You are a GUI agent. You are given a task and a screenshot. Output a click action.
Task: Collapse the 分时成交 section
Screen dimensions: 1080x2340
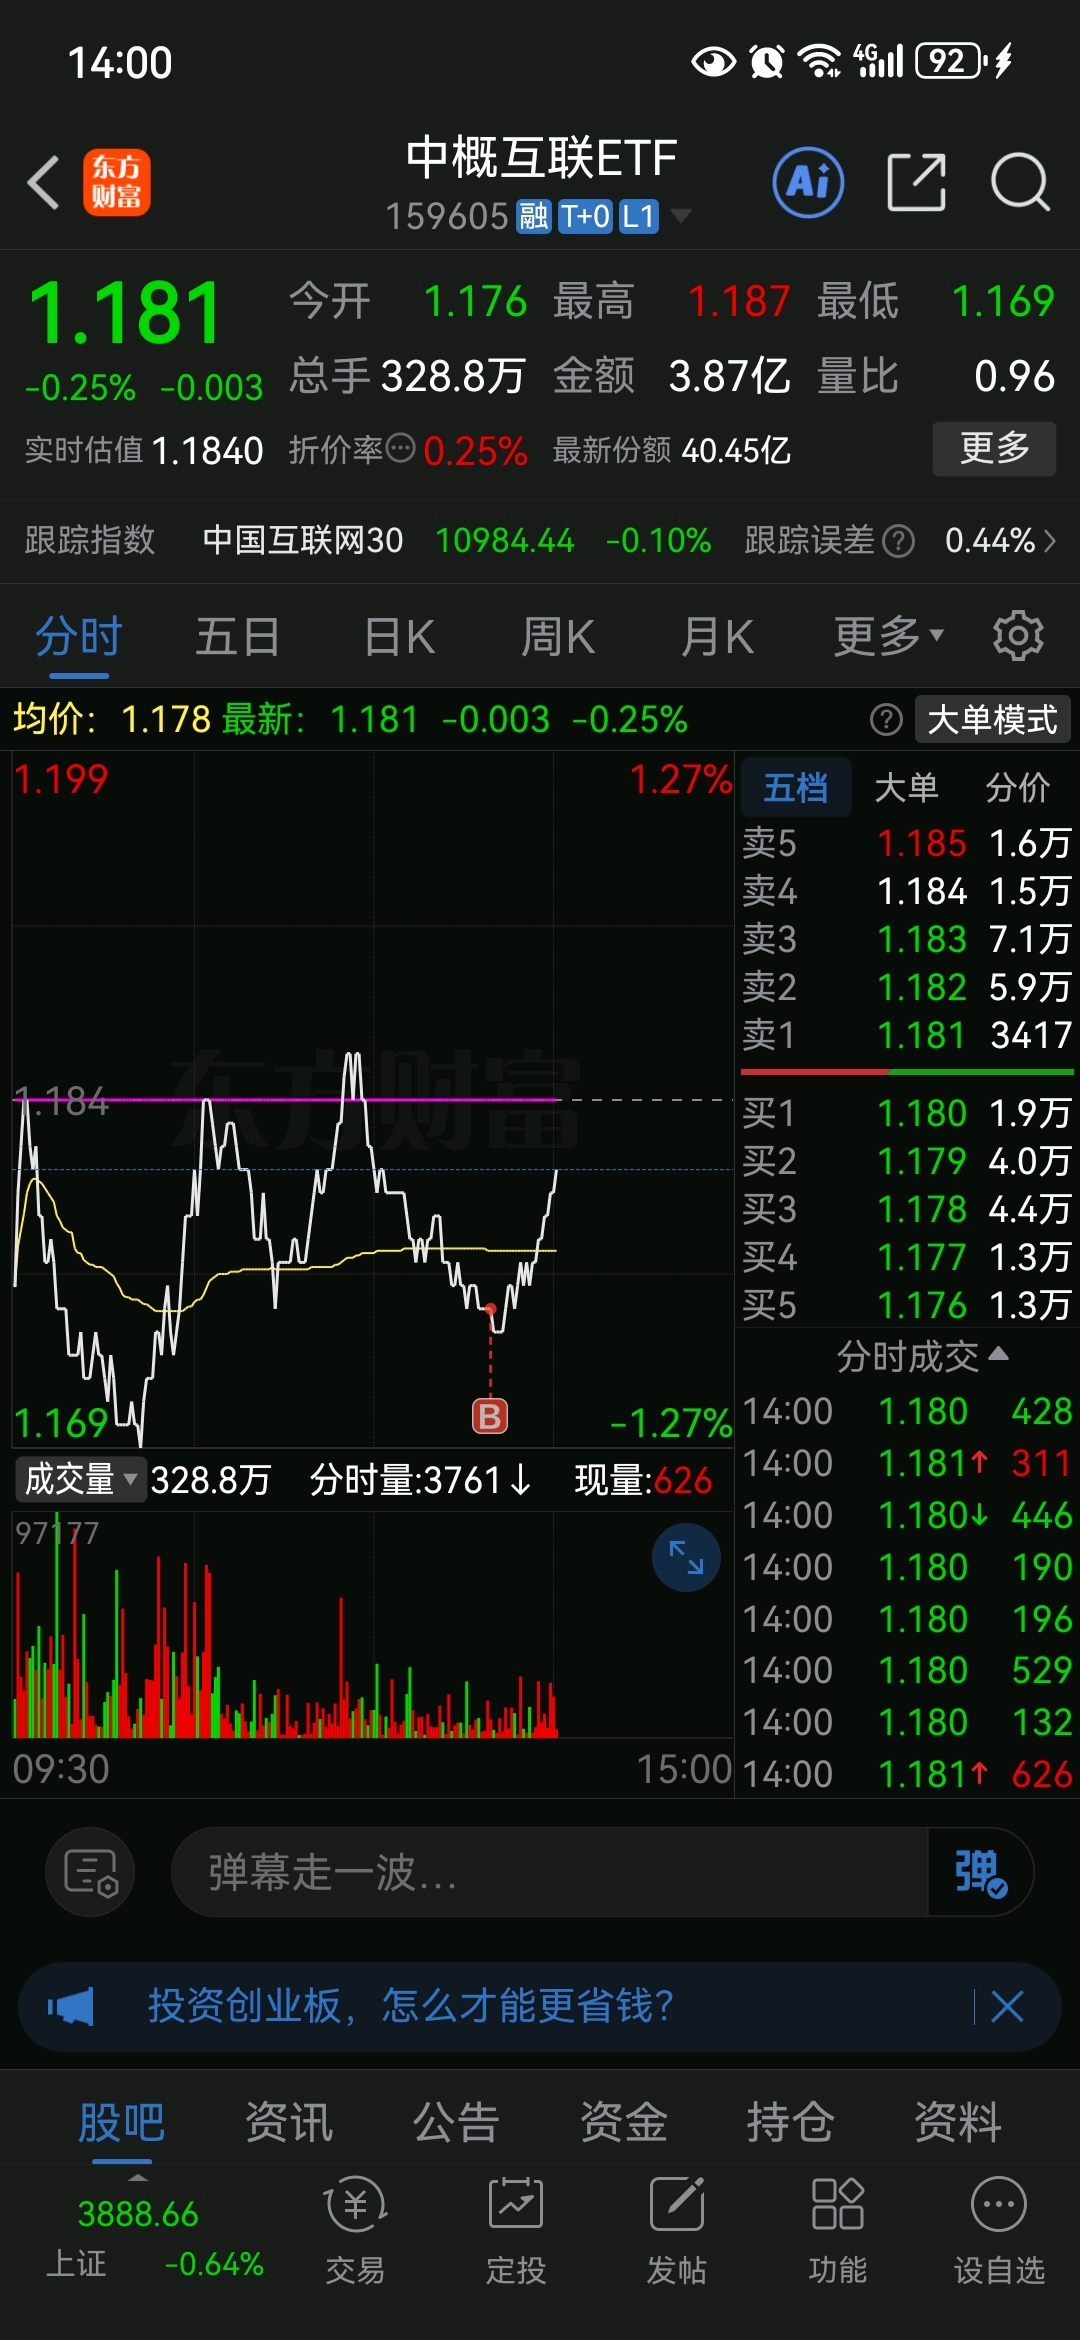coord(922,1356)
